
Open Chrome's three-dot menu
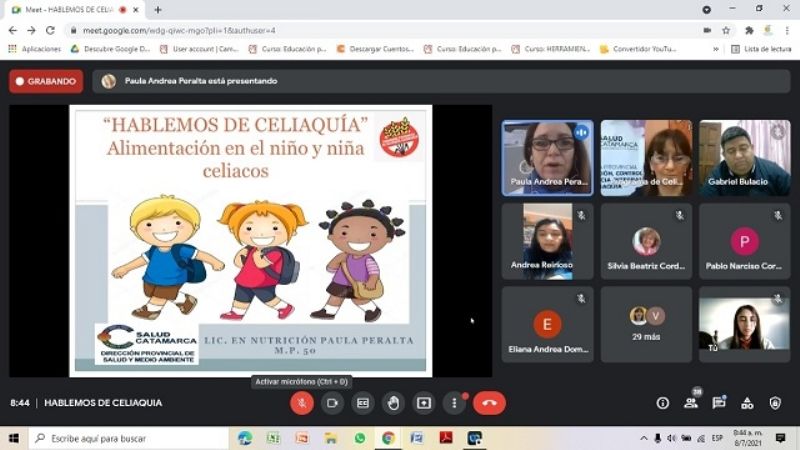[x=787, y=31]
